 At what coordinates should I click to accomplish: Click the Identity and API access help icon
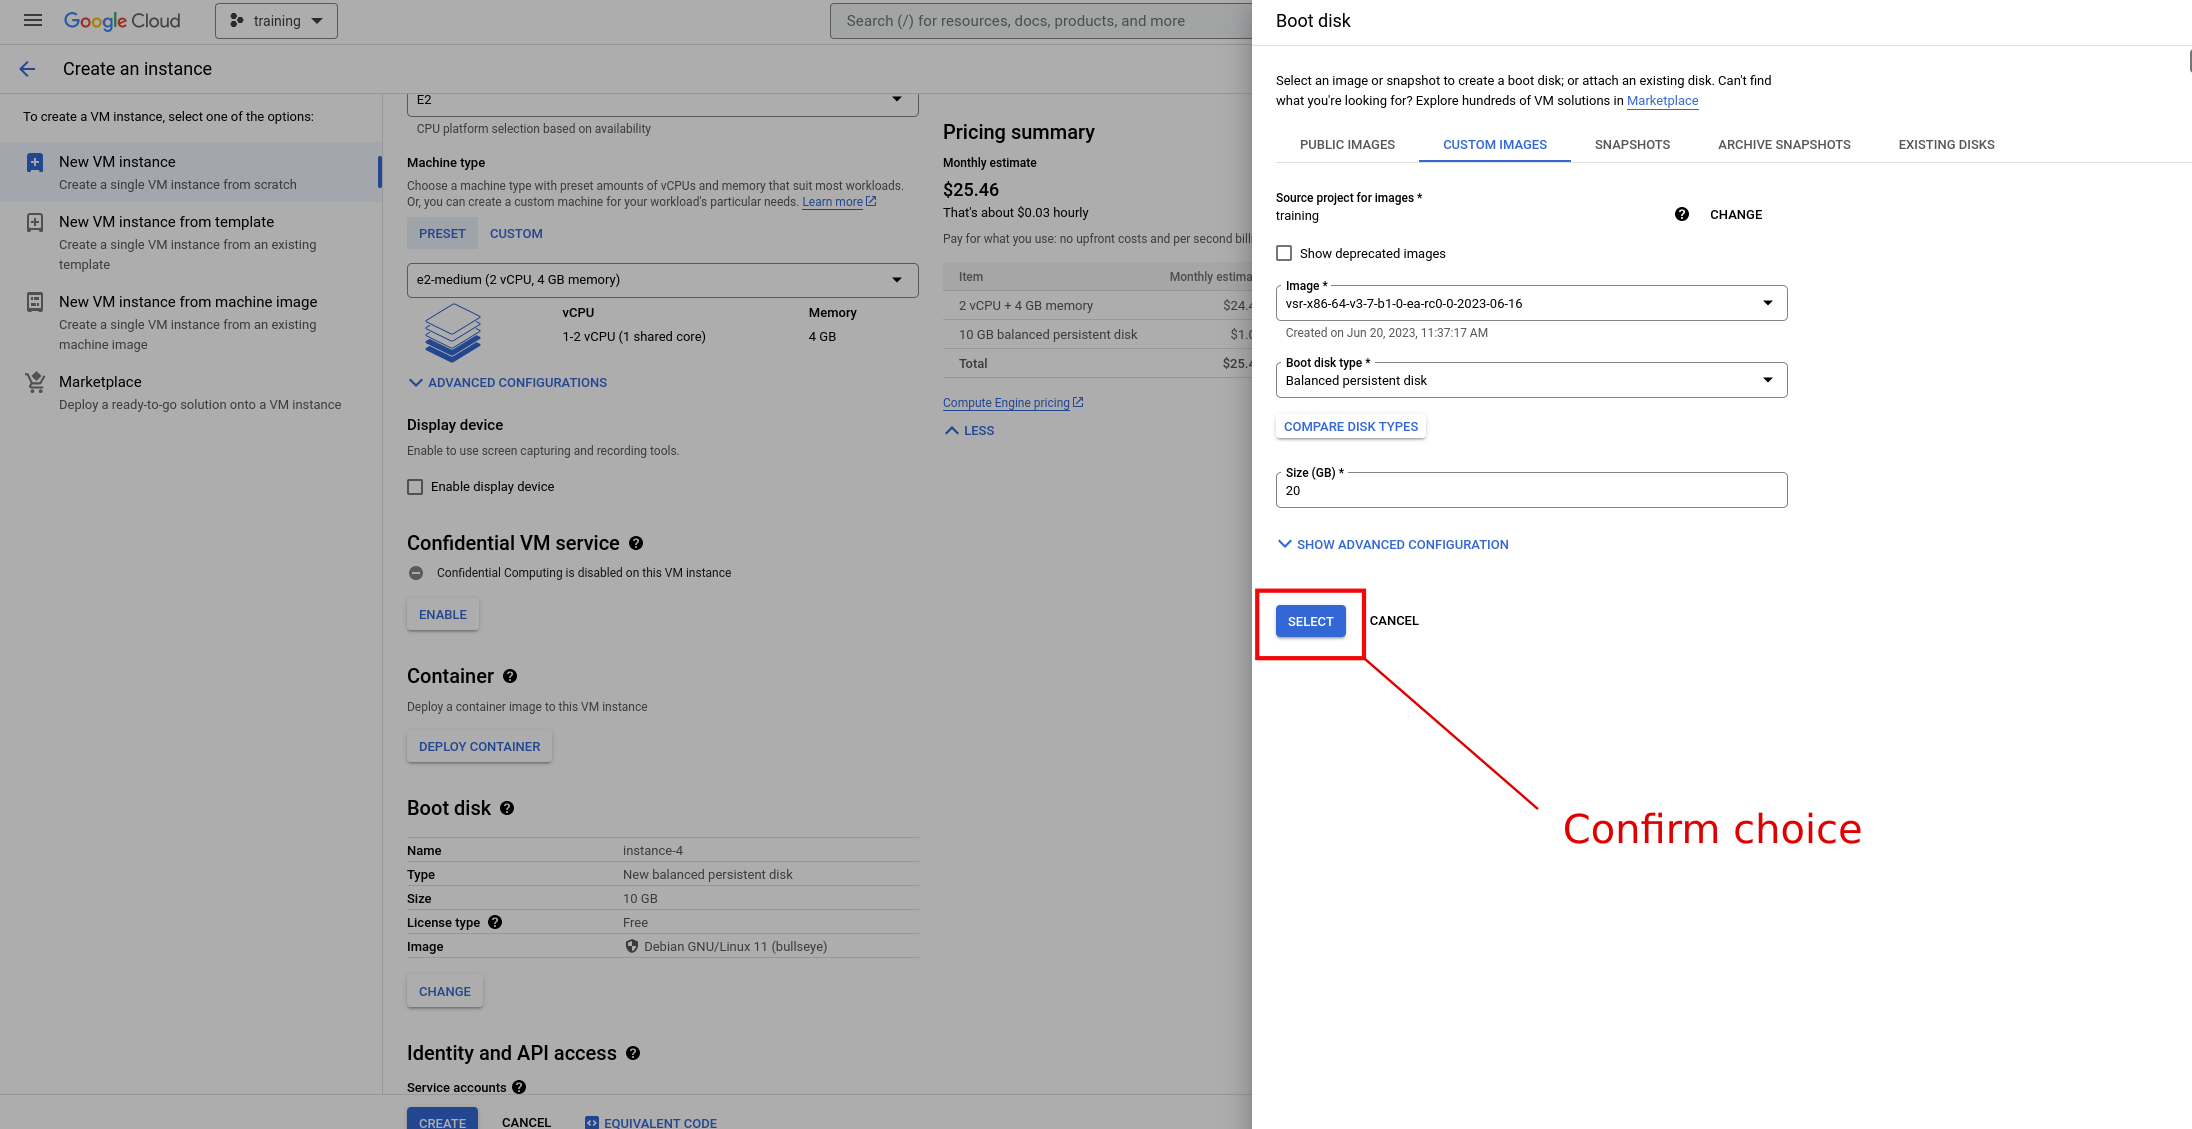pyautogui.click(x=633, y=1053)
